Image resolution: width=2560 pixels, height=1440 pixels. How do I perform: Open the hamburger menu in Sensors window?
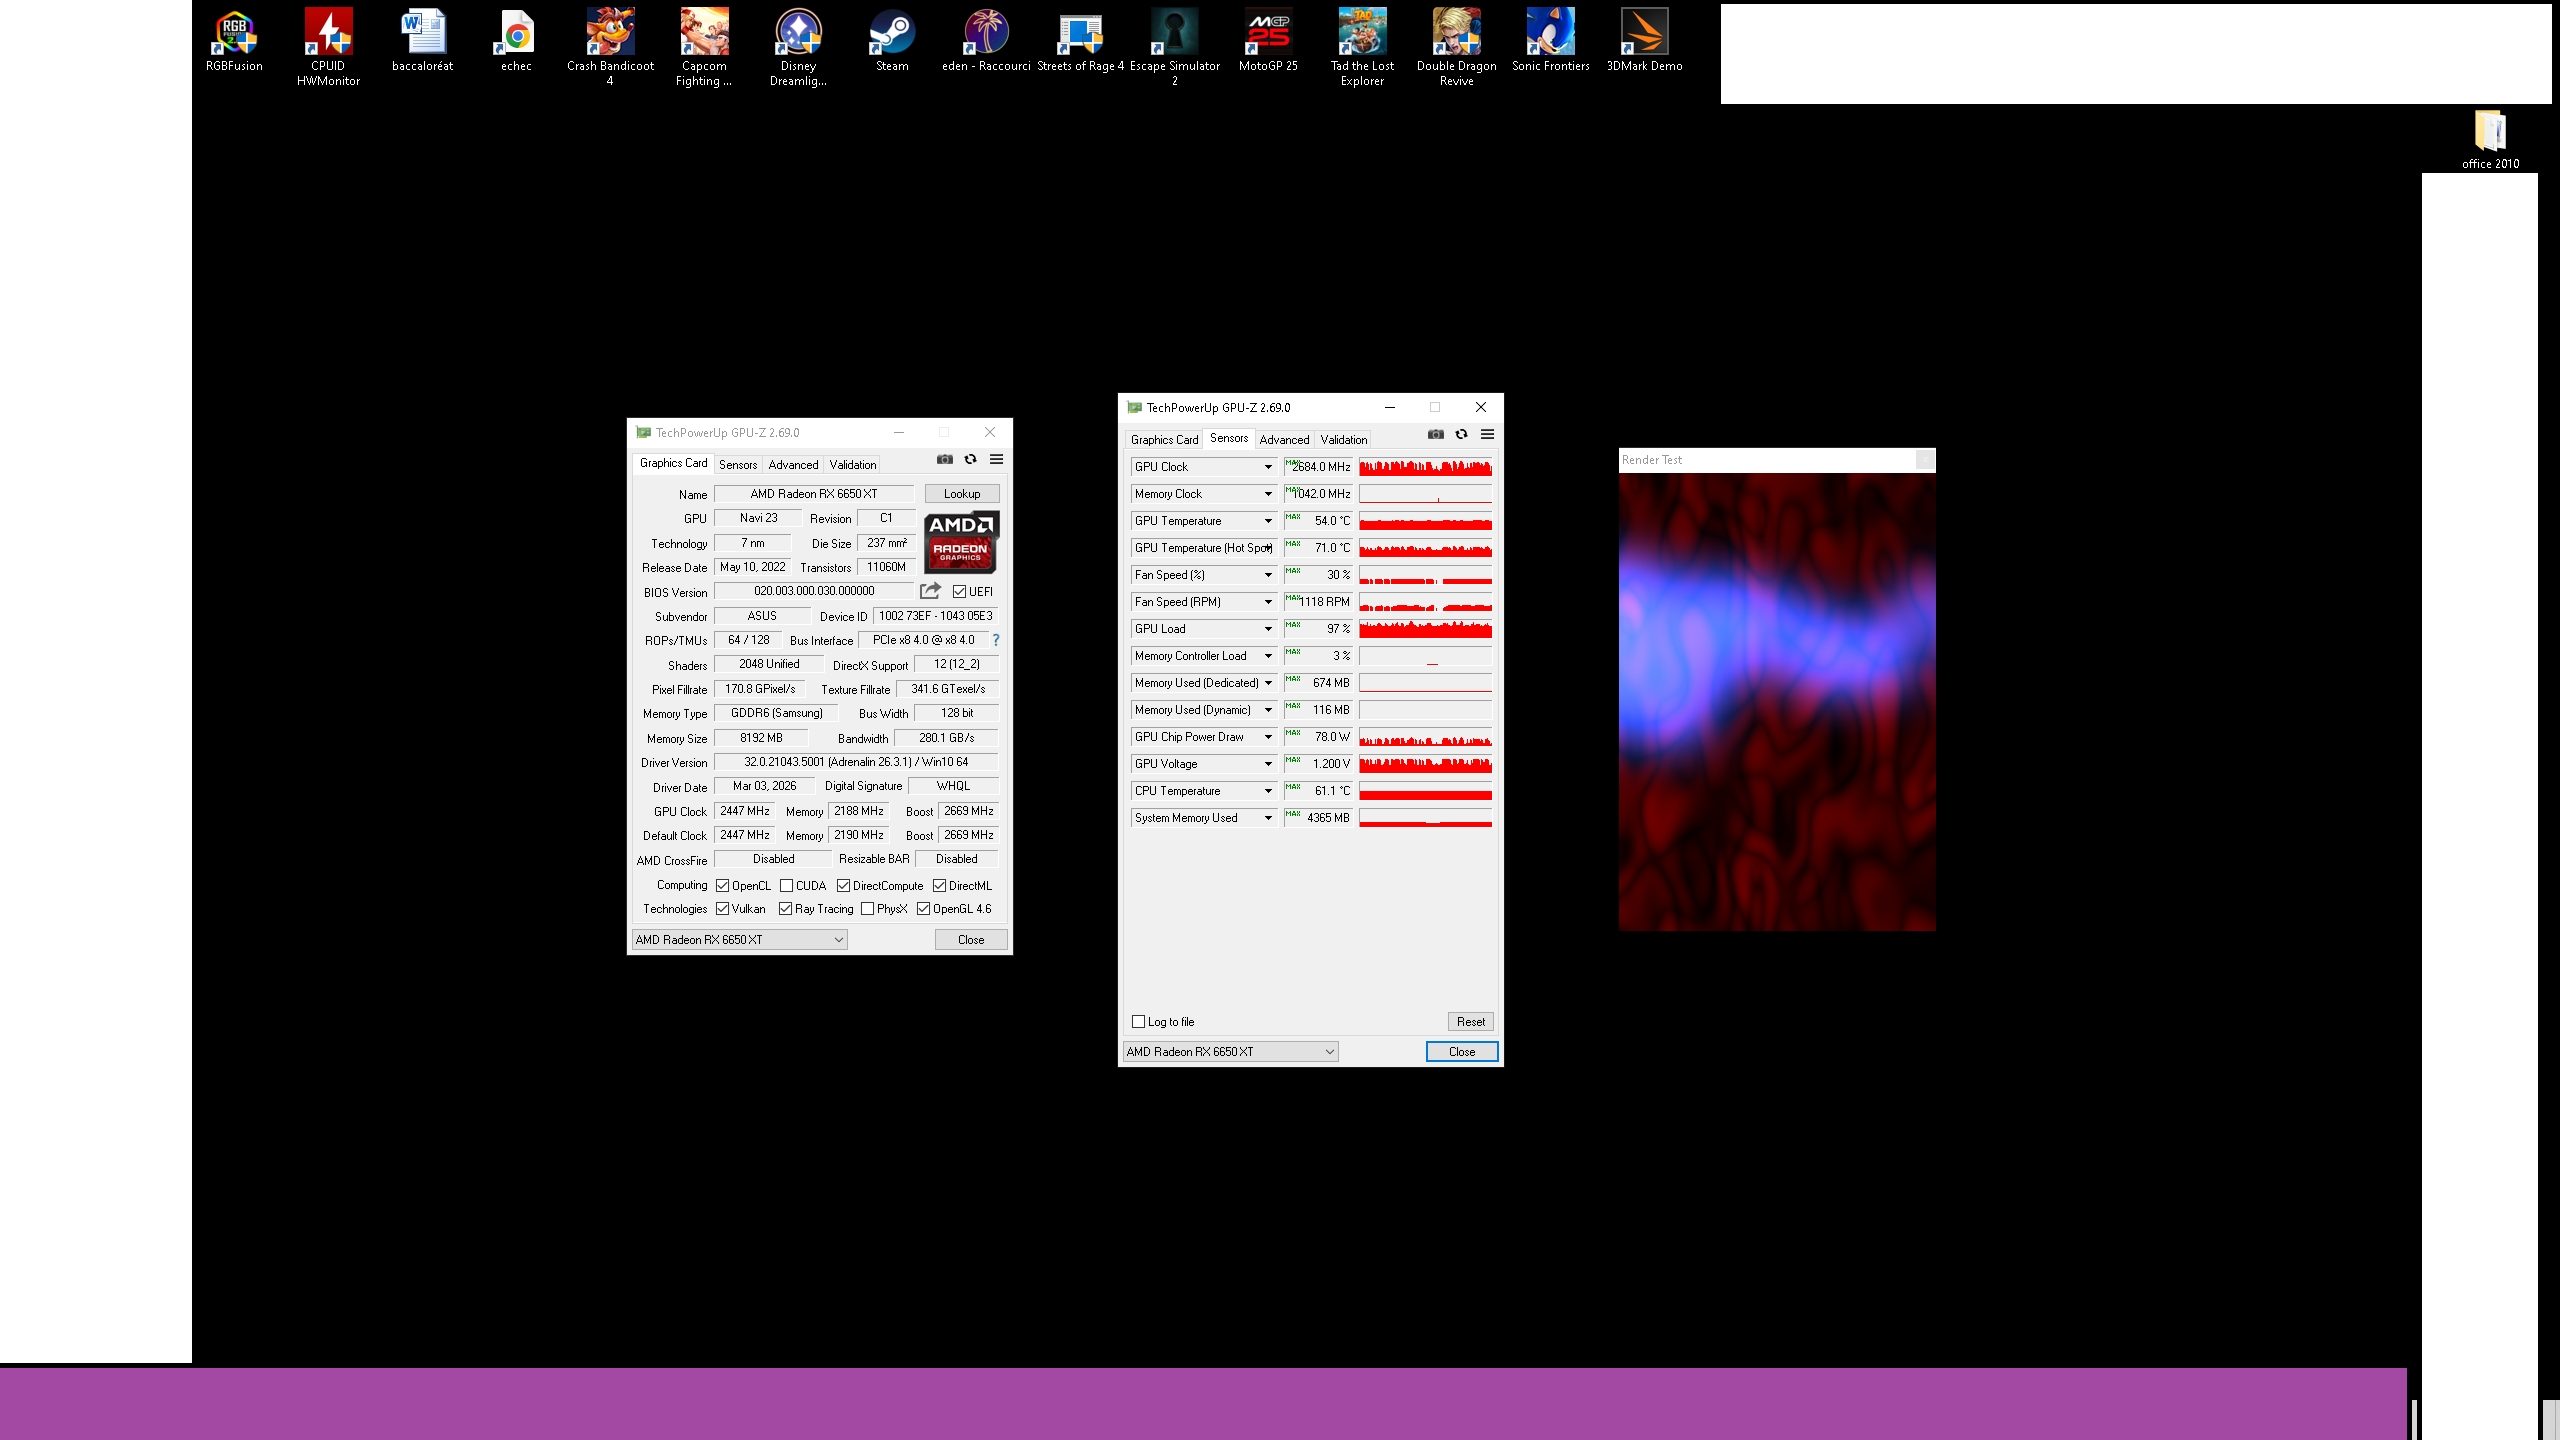[x=1487, y=434]
